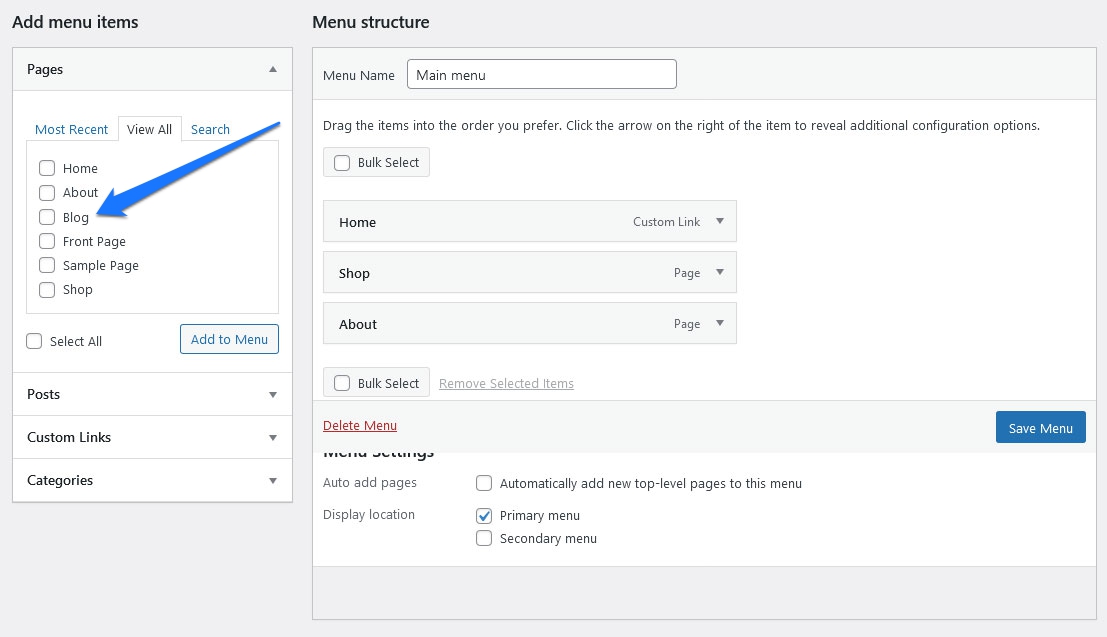
Task: Click the Add to Menu button
Action: (x=229, y=339)
